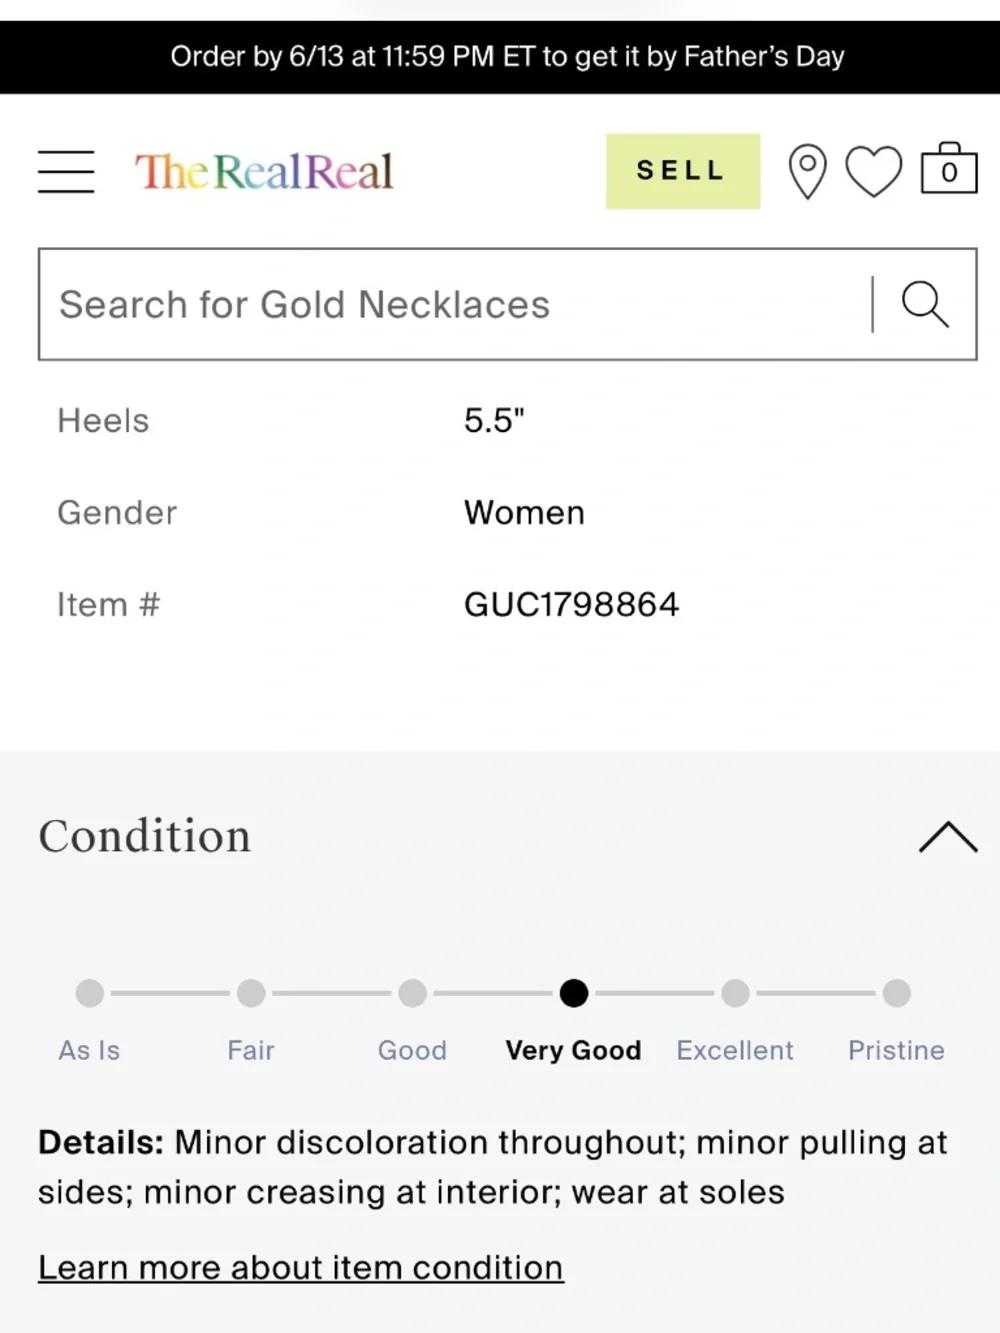Select the Good condition dot
1000x1333 pixels.
pos(412,993)
